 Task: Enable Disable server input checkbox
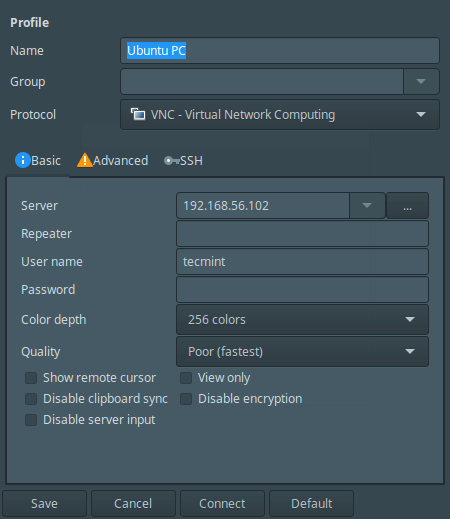(x=31, y=420)
